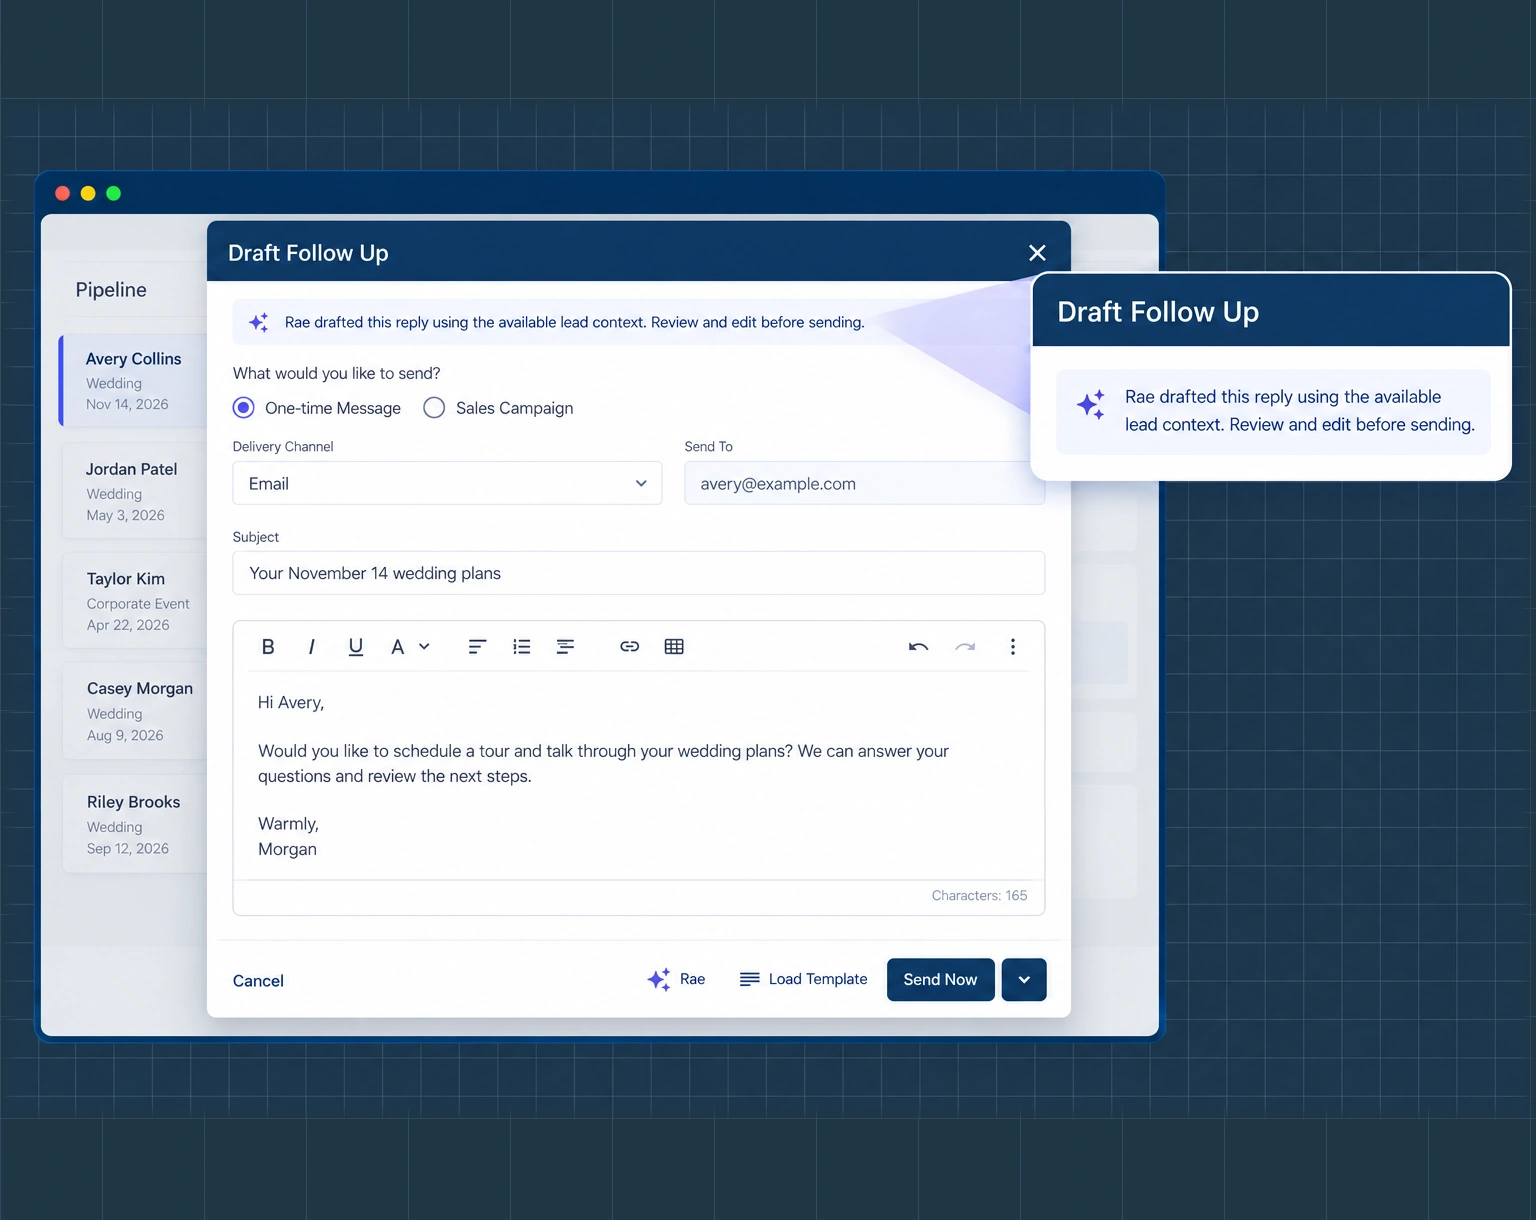The width and height of the screenshot is (1536, 1220).
Task: Set left paragraph alignment
Action: pyautogui.click(x=477, y=647)
